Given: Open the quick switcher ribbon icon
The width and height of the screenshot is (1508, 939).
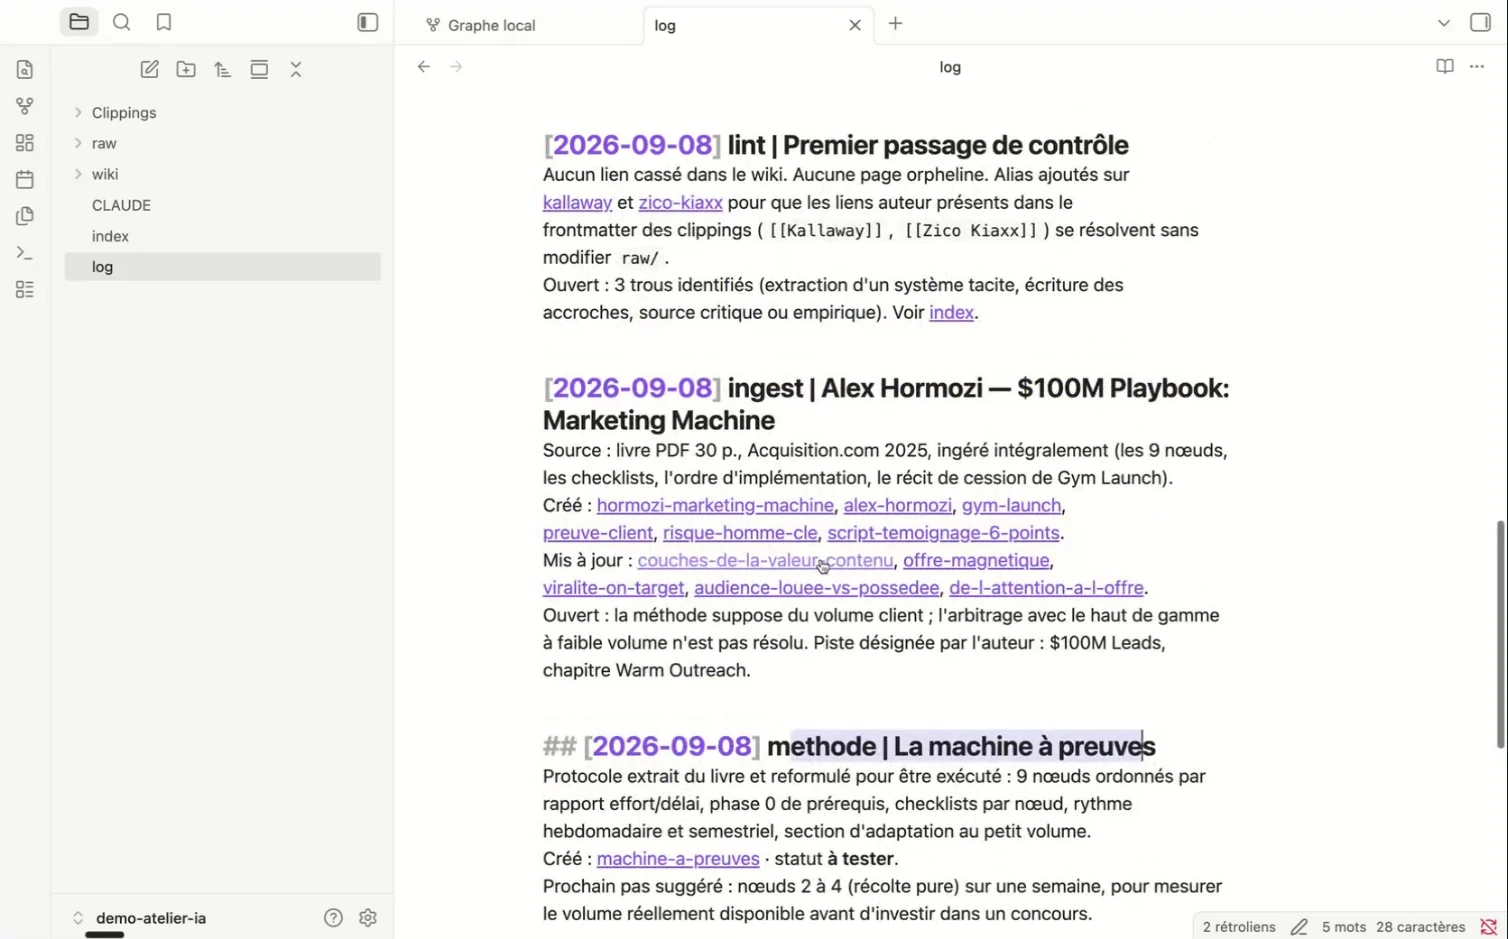Looking at the screenshot, I should pyautogui.click(x=25, y=70).
